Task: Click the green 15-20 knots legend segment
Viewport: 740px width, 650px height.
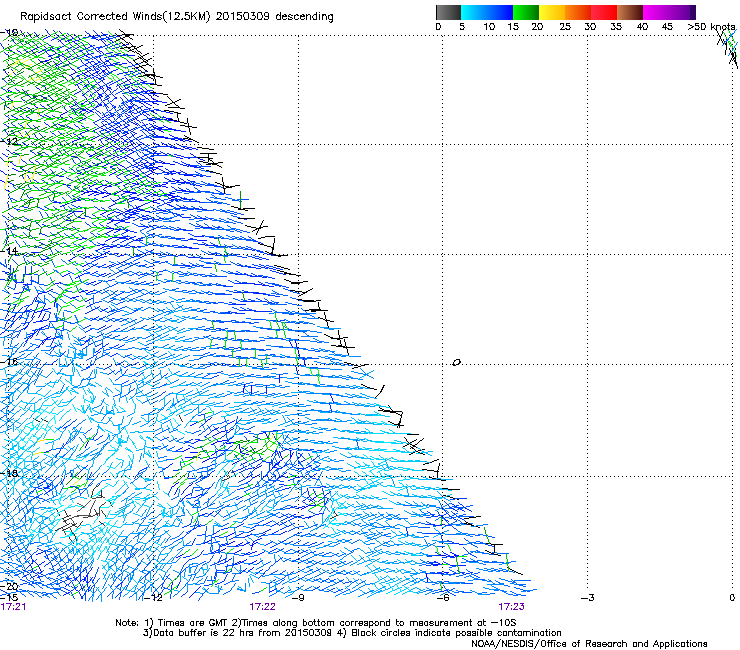Action: coord(526,12)
